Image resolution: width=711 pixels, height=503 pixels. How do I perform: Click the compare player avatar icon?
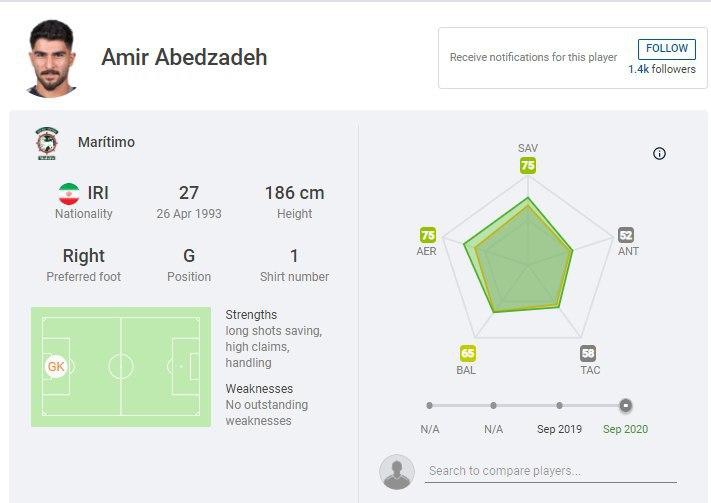click(x=397, y=471)
